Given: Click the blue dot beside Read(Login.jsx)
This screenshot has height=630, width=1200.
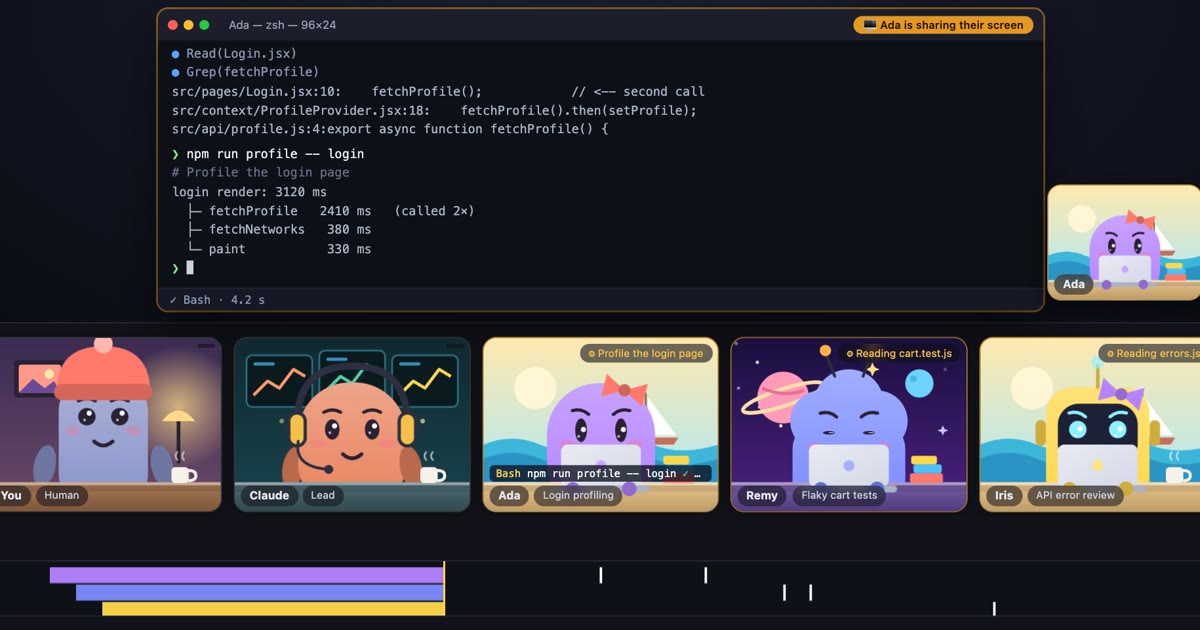Looking at the screenshot, I should click(176, 54).
